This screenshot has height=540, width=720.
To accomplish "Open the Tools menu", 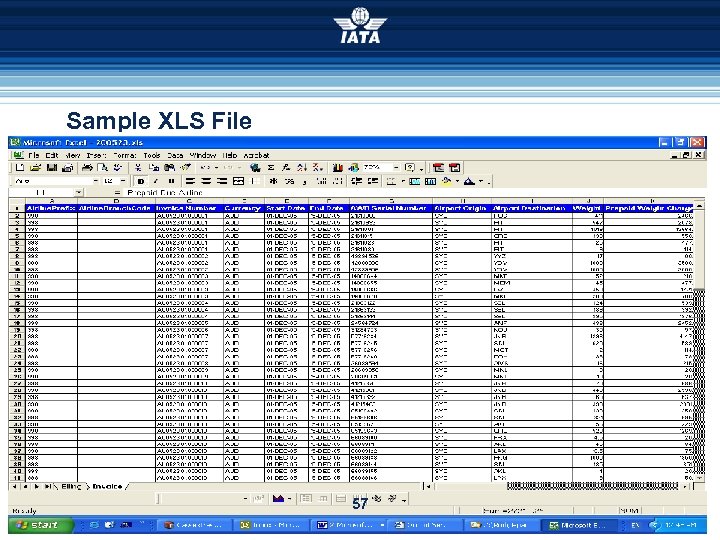I will click(x=152, y=156).
